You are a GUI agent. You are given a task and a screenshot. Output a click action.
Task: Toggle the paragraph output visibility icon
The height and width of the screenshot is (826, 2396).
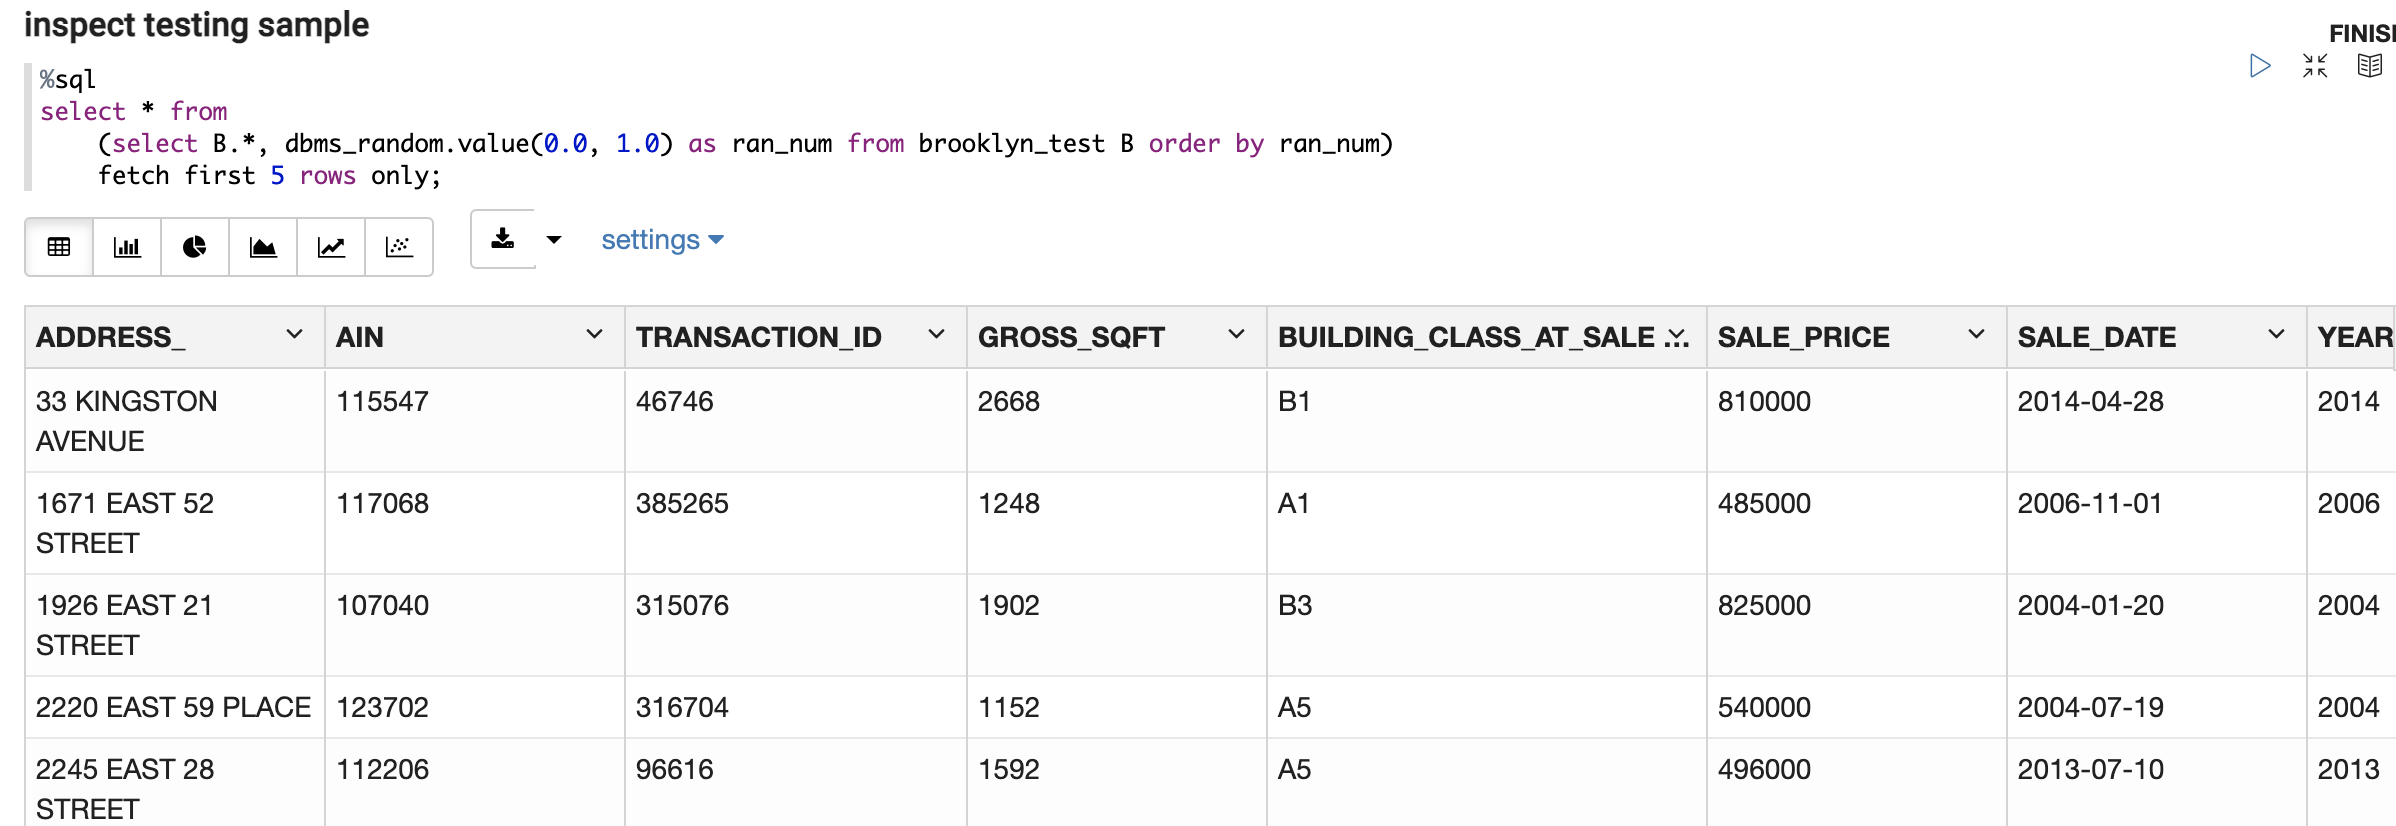2369,66
